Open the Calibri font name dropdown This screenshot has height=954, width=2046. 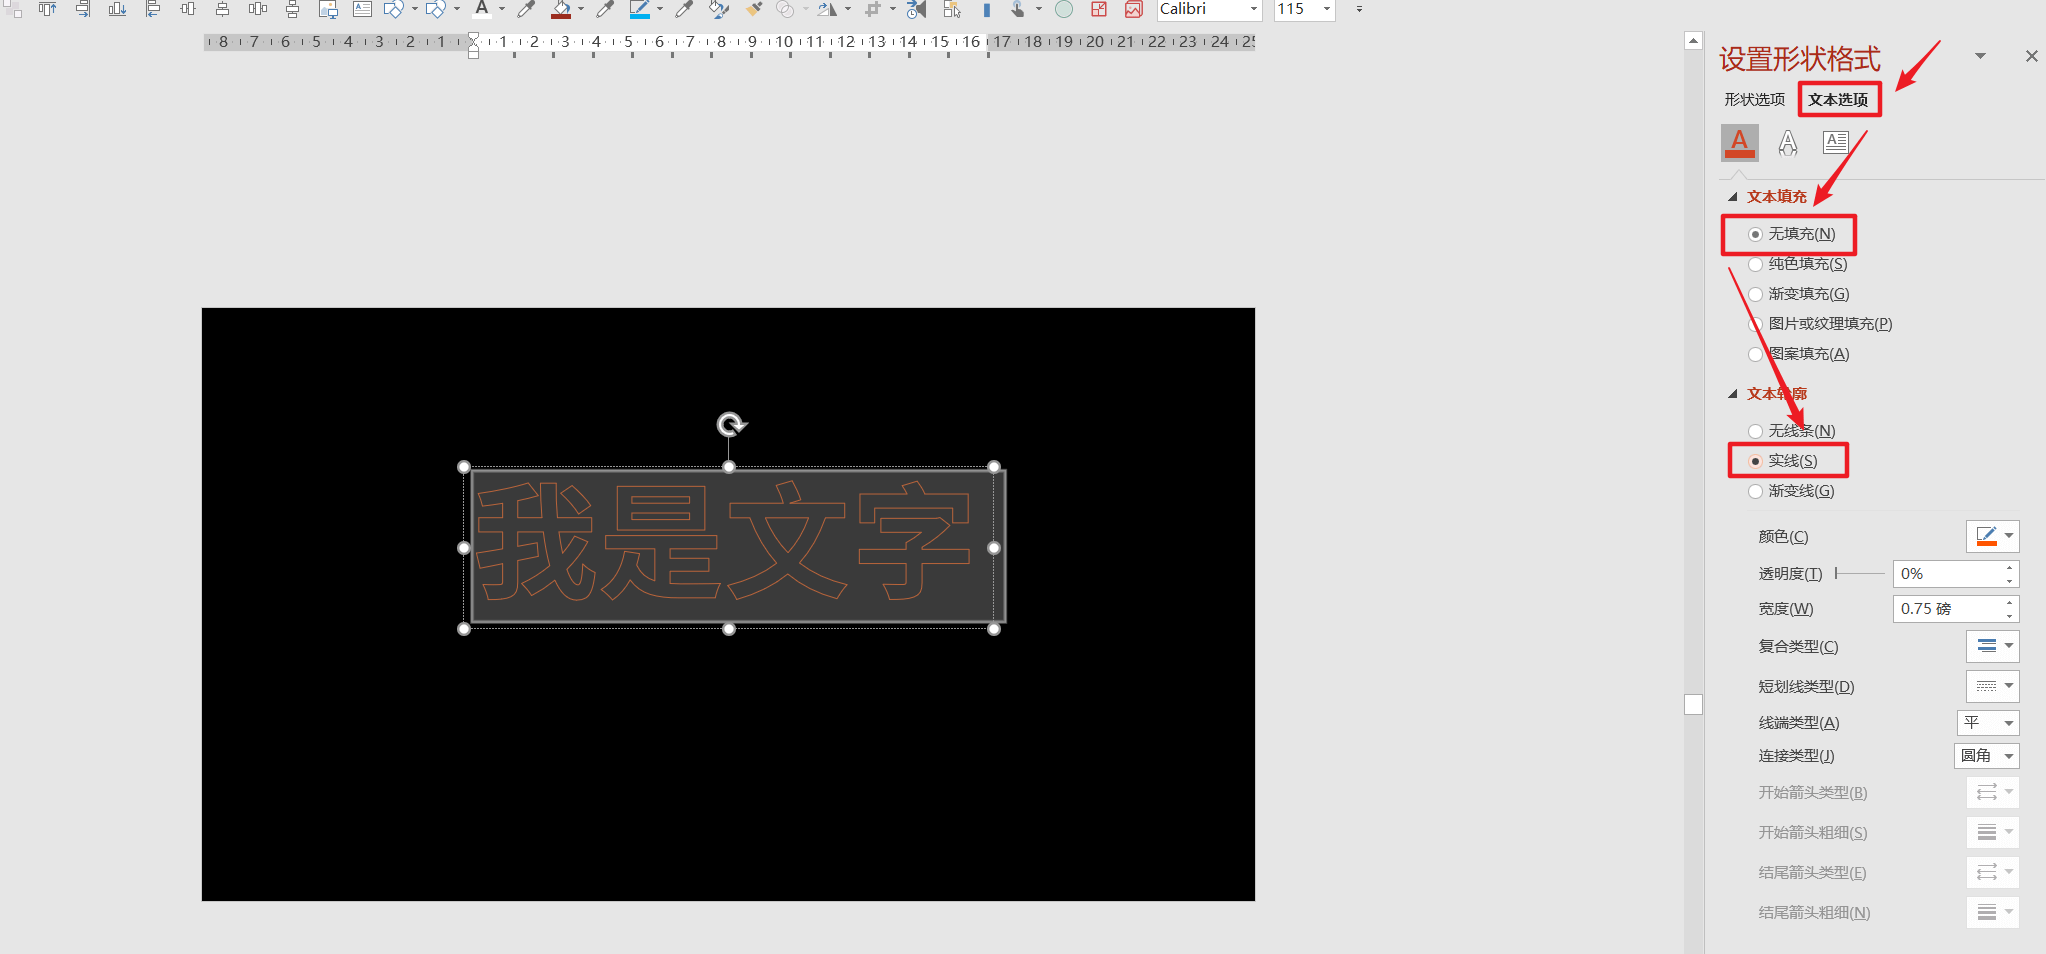pyautogui.click(x=1253, y=9)
